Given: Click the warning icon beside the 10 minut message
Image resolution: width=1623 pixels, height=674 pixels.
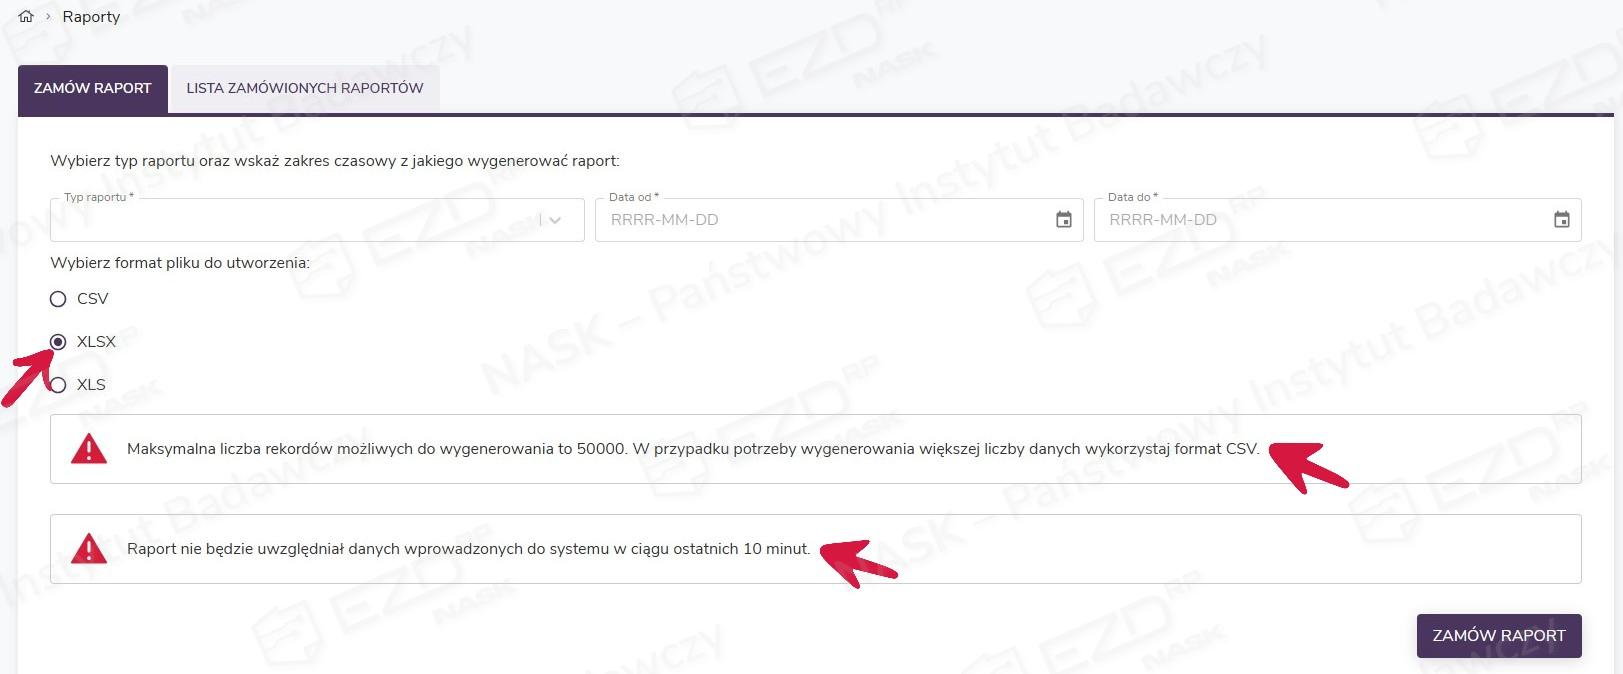Looking at the screenshot, I should (x=89, y=549).
